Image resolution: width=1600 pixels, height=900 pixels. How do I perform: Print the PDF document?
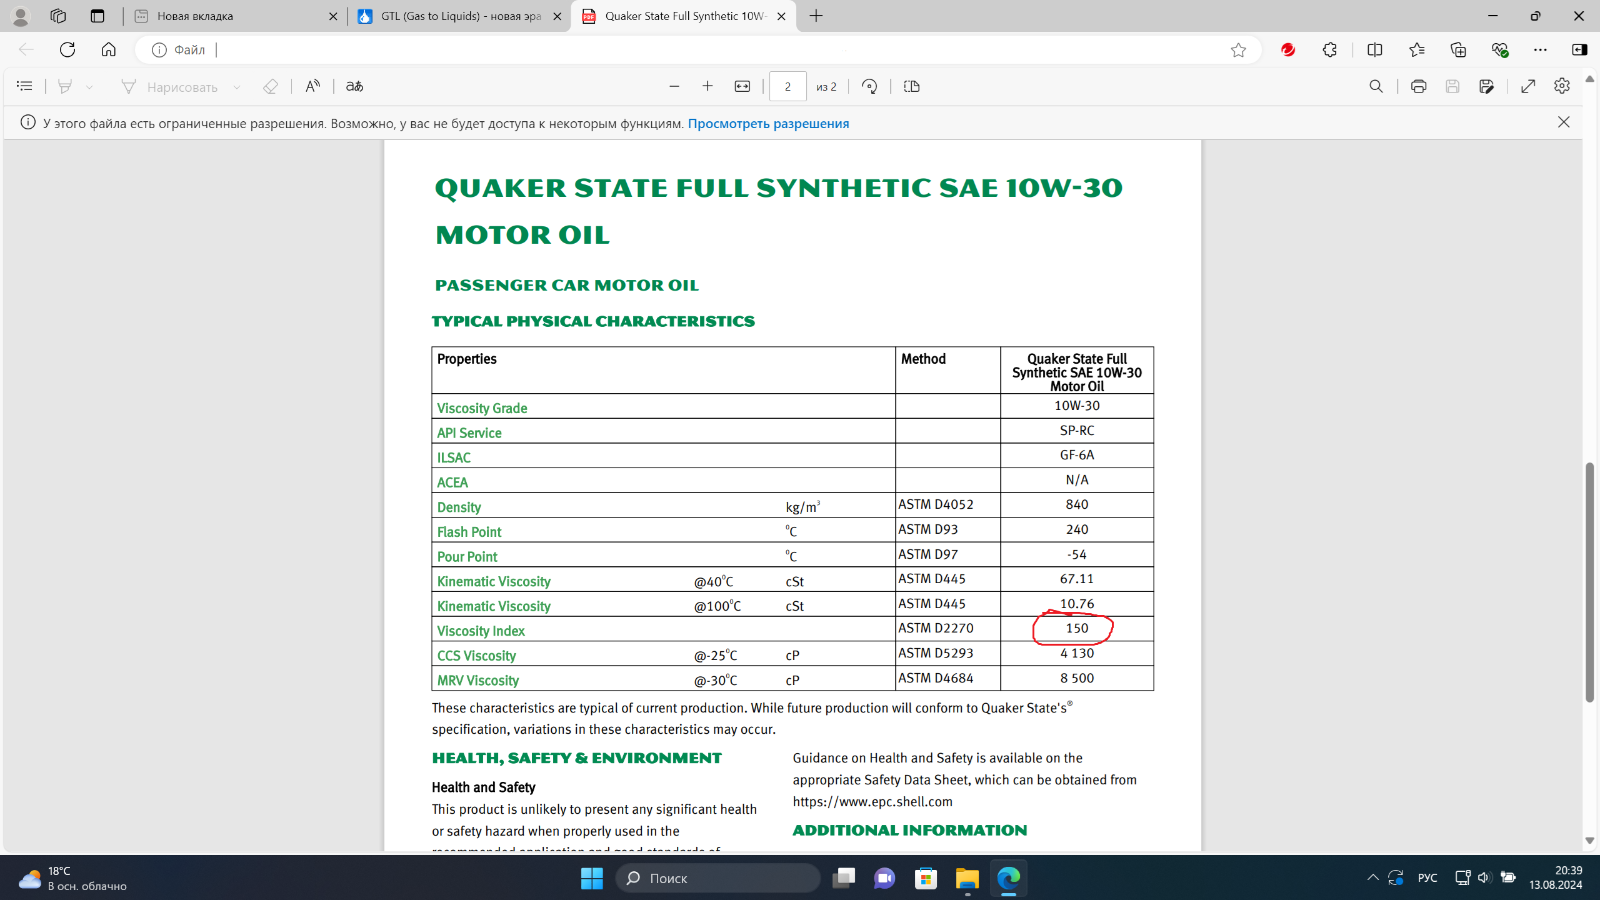[1418, 87]
